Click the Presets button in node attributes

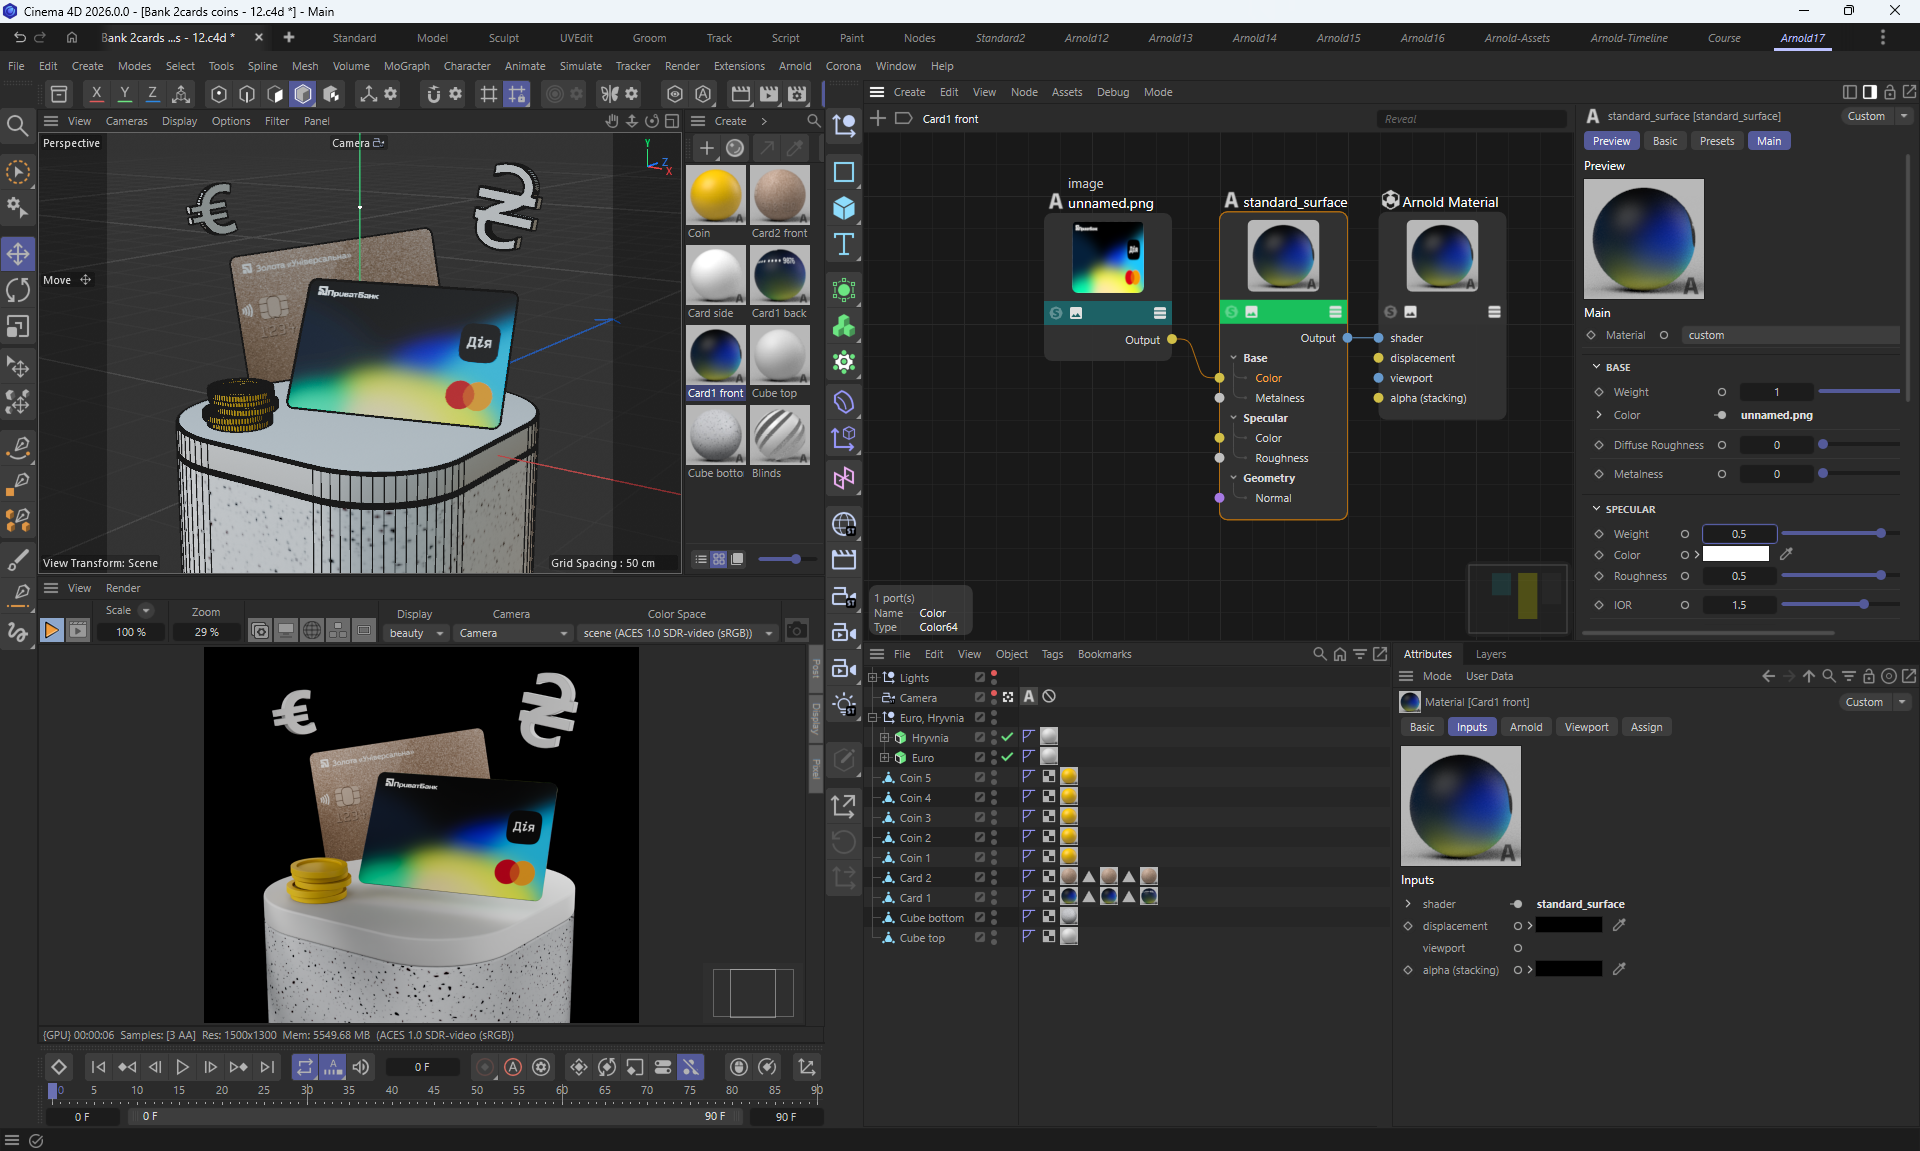click(x=1716, y=141)
